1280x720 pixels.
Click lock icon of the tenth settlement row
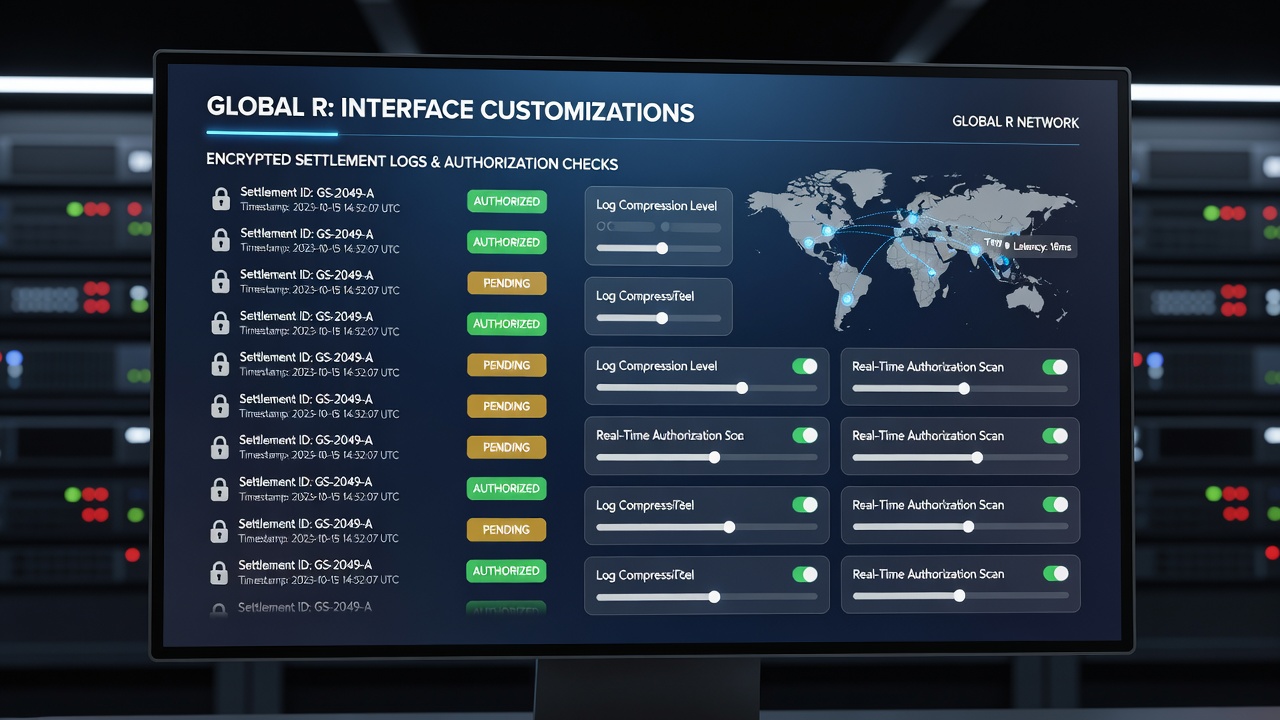click(x=219, y=572)
